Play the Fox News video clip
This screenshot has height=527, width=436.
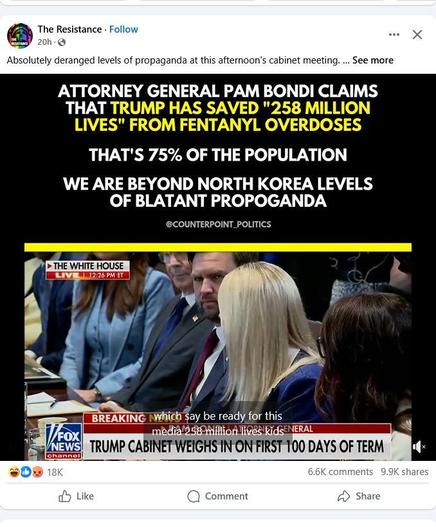pyautogui.click(x=218, y=356)
